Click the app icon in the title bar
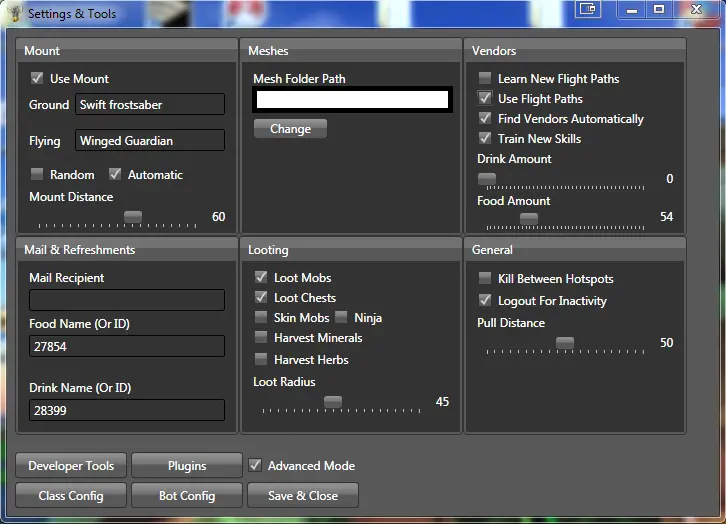Screen dimensions: 726x524 (x=14, y=13)
